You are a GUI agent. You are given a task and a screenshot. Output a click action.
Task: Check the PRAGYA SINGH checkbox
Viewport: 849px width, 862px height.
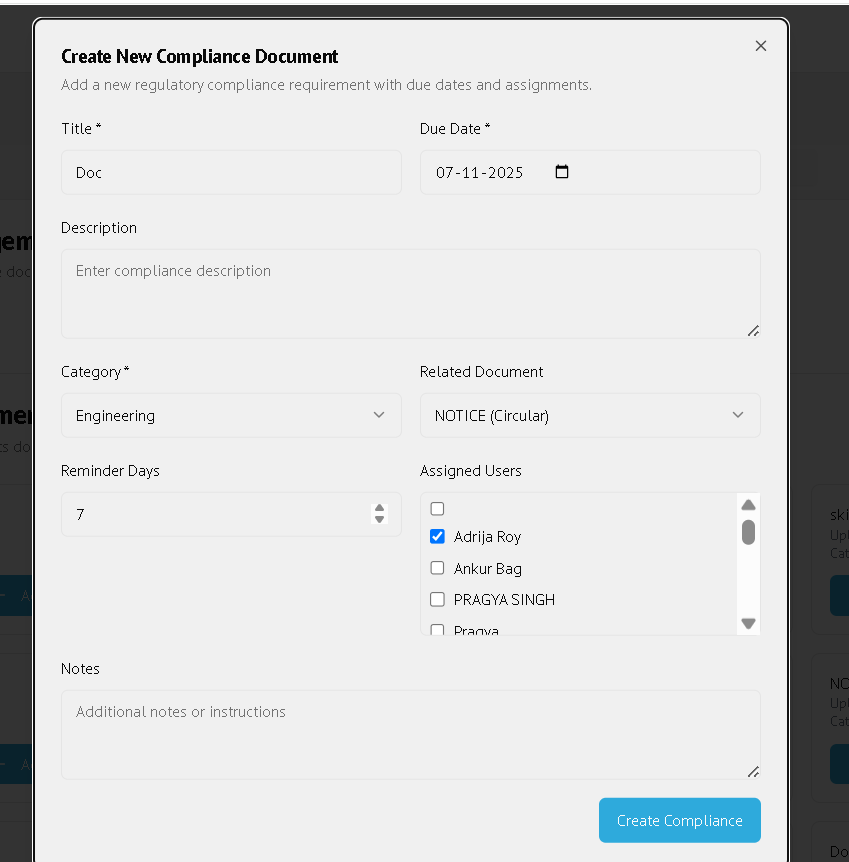tap(437, 599)
